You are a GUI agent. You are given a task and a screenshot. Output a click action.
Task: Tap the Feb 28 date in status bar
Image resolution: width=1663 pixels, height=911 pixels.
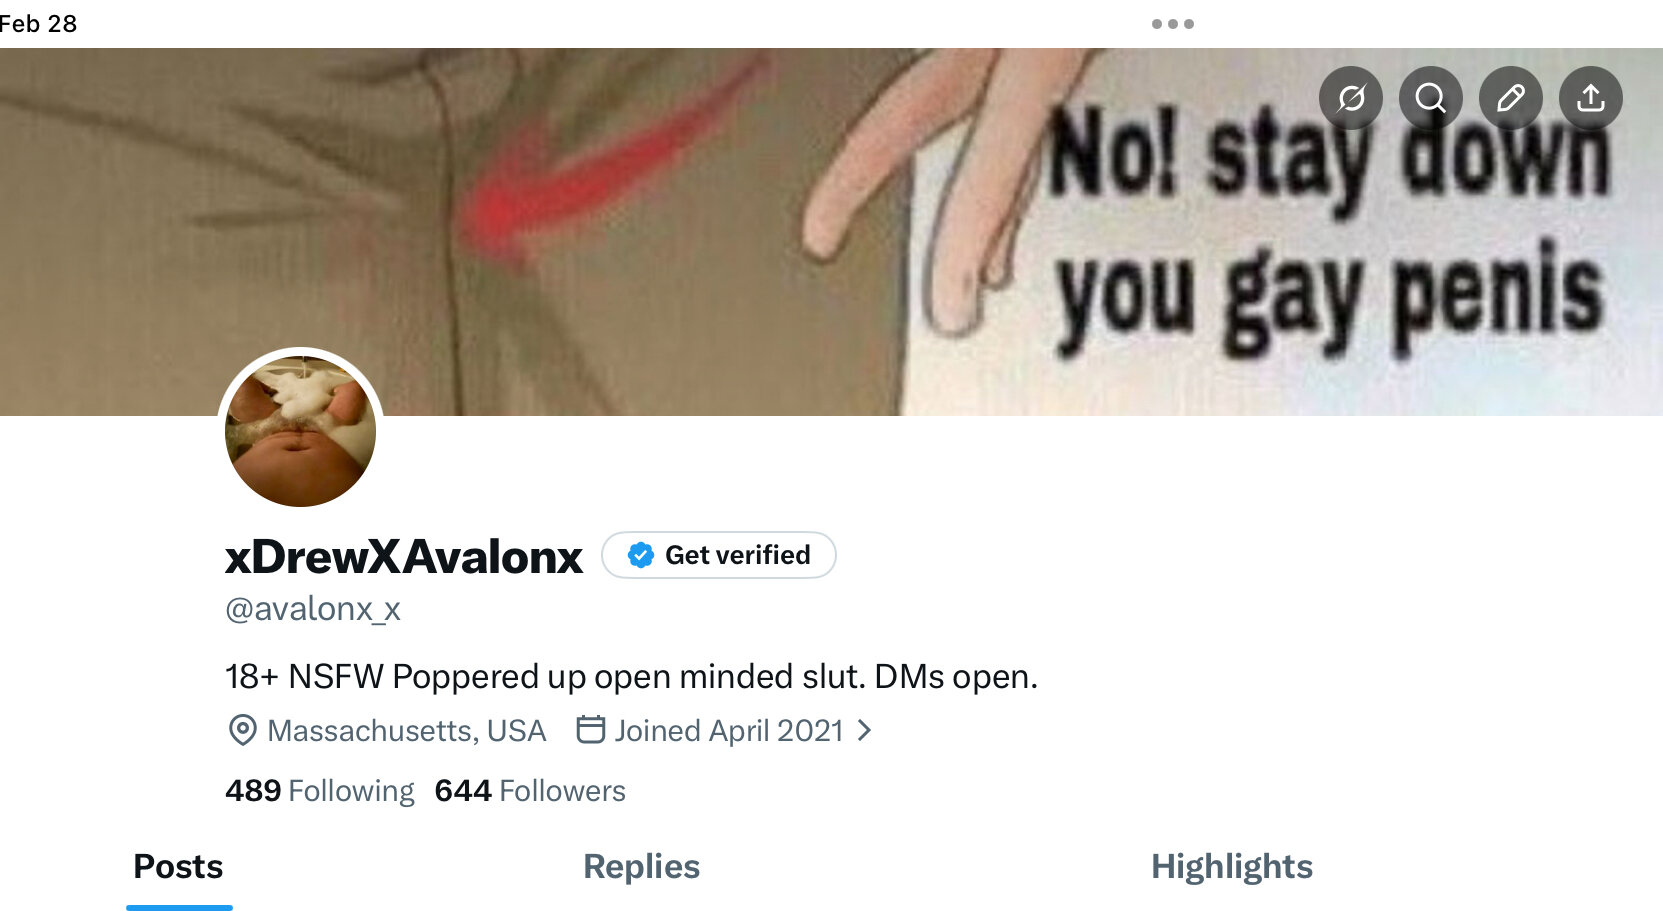pos(38,23)
